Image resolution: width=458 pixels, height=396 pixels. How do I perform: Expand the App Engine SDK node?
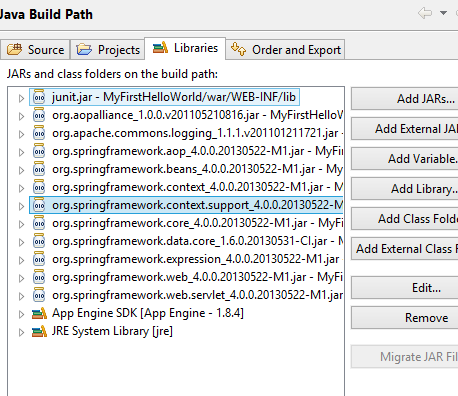point(21,314)
